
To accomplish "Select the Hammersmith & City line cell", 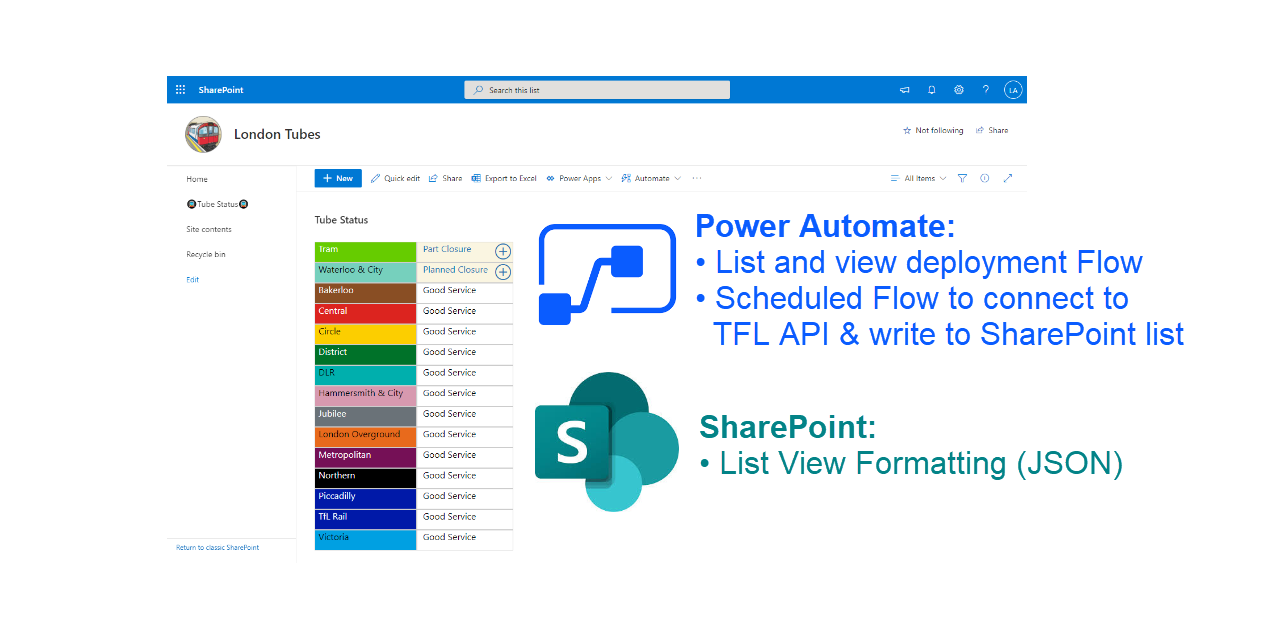I will (365, 396).
